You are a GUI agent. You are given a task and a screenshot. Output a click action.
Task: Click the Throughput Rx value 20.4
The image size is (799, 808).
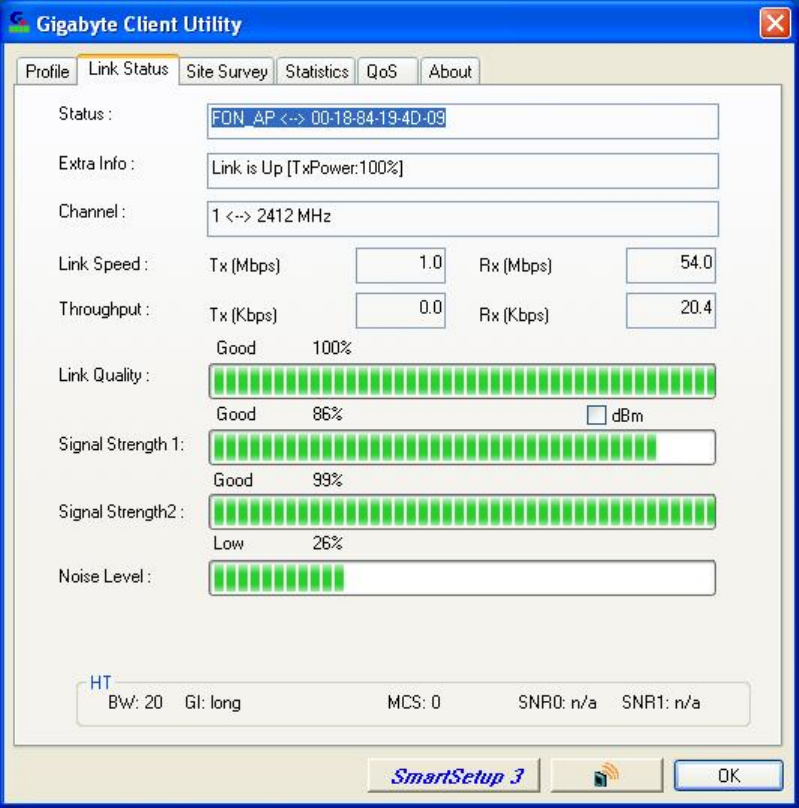click(671, 310)
